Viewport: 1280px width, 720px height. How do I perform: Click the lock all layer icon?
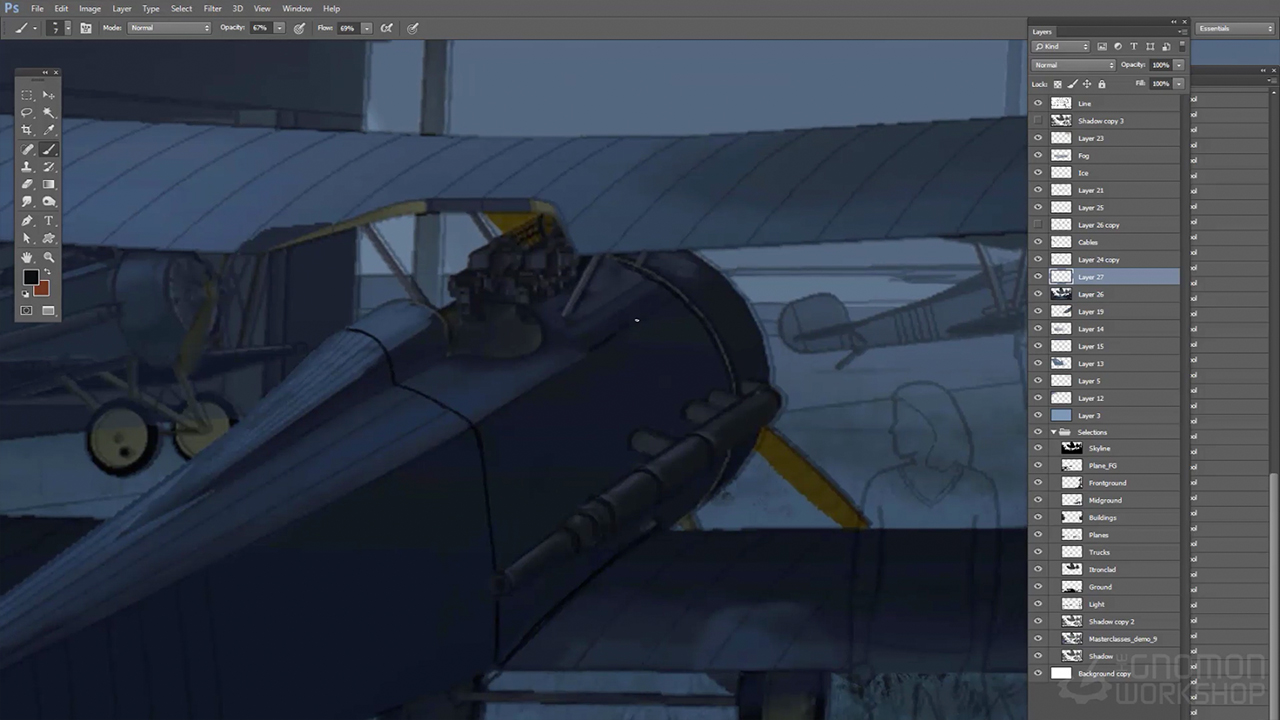(x=1102, y=84)
